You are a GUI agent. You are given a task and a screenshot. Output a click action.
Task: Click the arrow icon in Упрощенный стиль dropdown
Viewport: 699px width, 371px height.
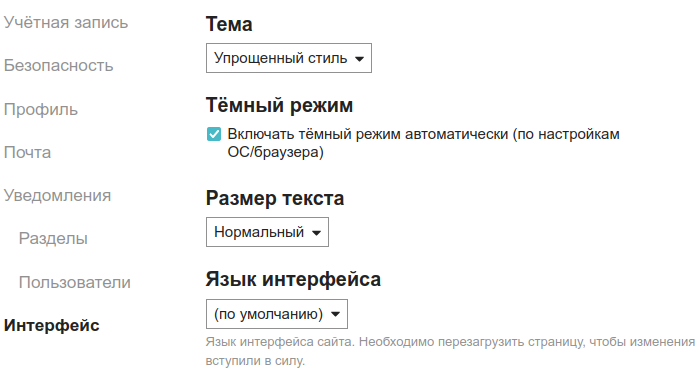point(359,59)
